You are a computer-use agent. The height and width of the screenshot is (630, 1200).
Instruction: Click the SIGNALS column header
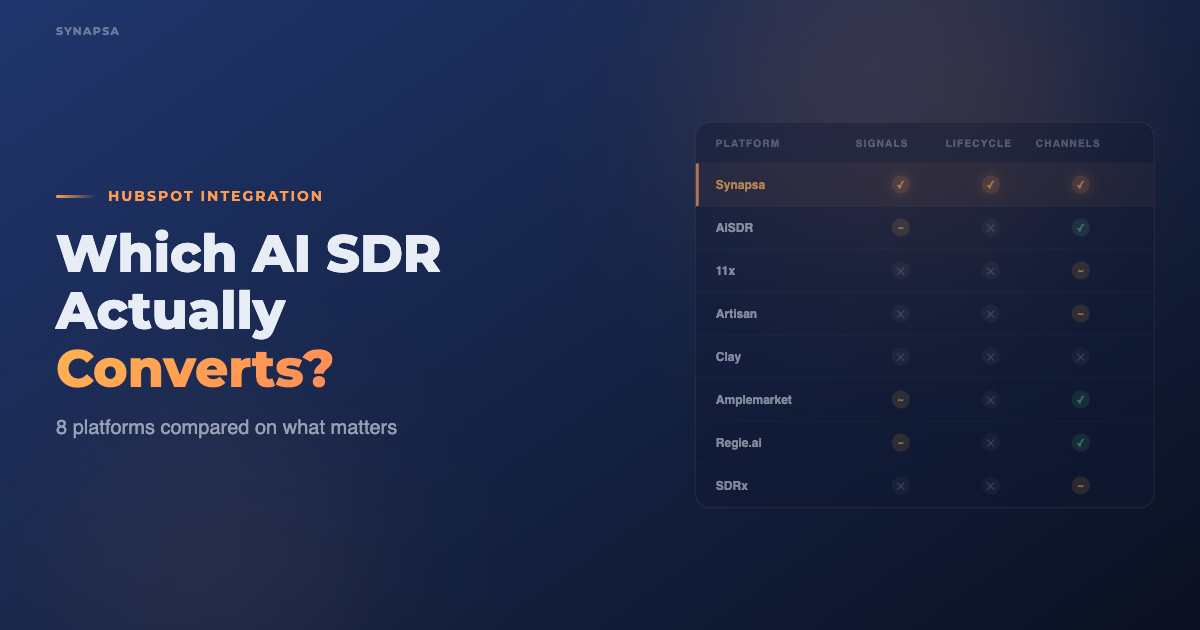point(882,144)
